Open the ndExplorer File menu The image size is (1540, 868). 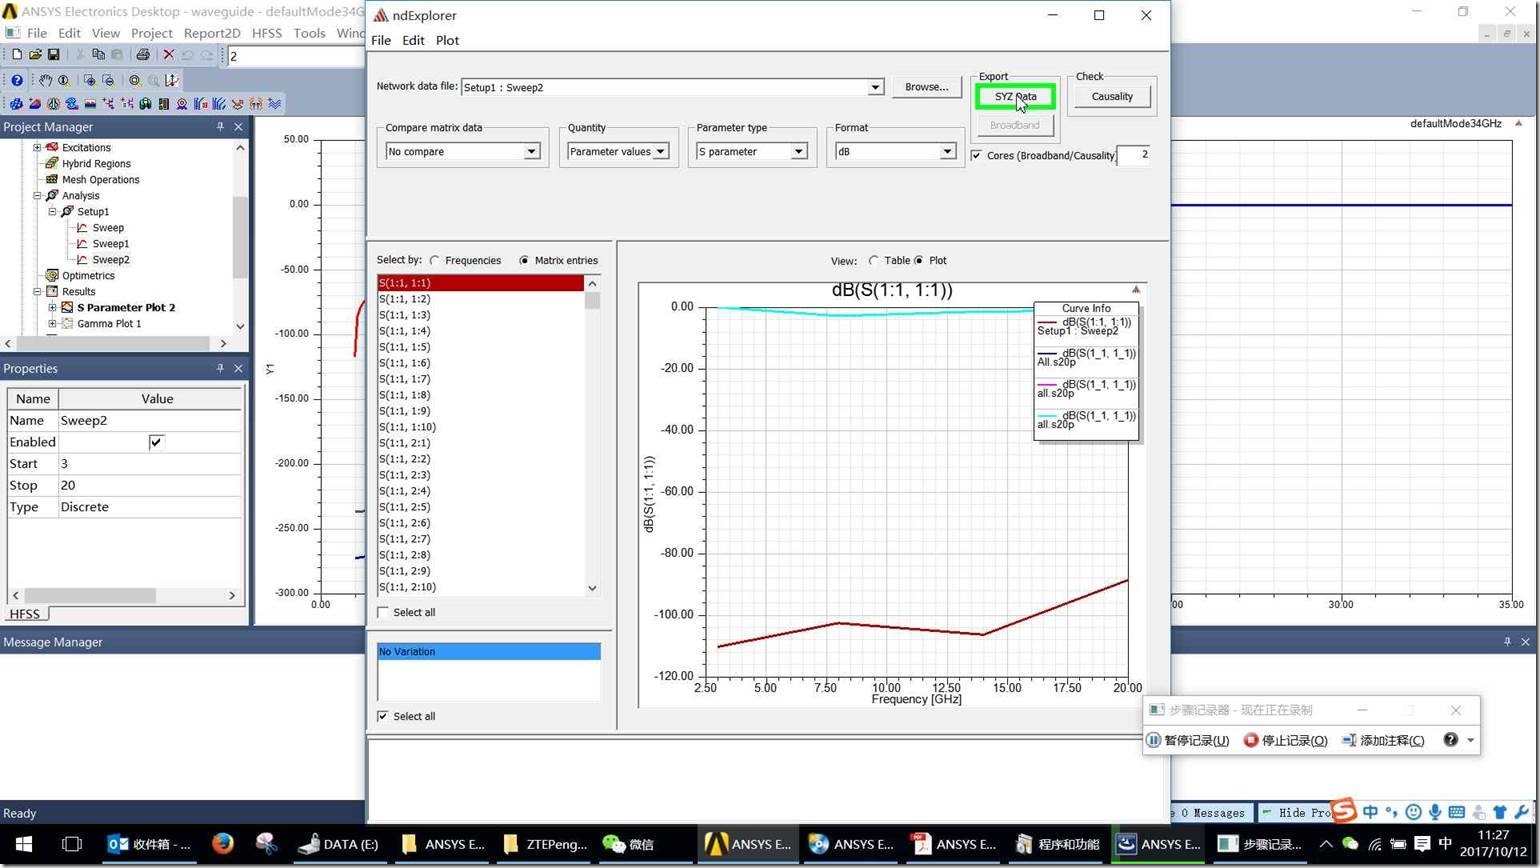point(381,40)
